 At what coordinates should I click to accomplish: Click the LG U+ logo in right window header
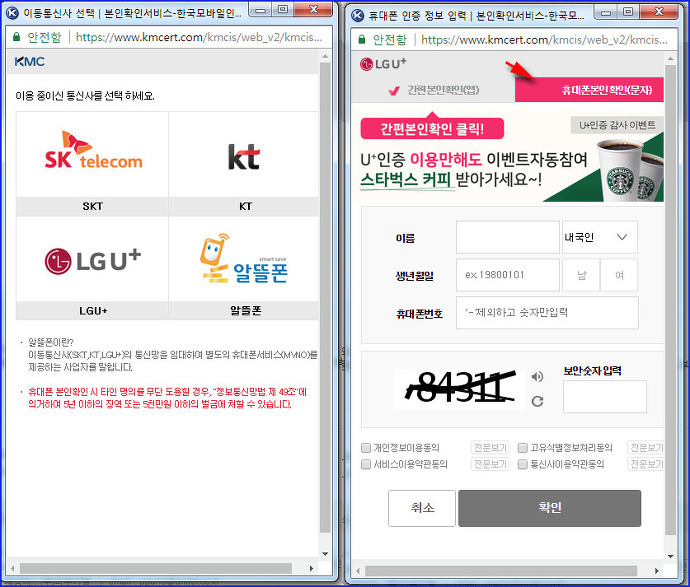pos(383,64)
